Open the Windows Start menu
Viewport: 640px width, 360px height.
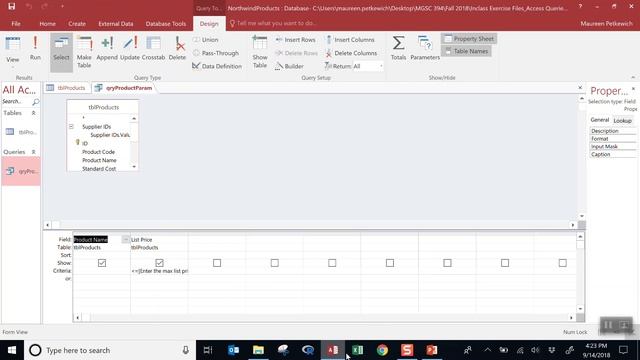click(12, 350)
